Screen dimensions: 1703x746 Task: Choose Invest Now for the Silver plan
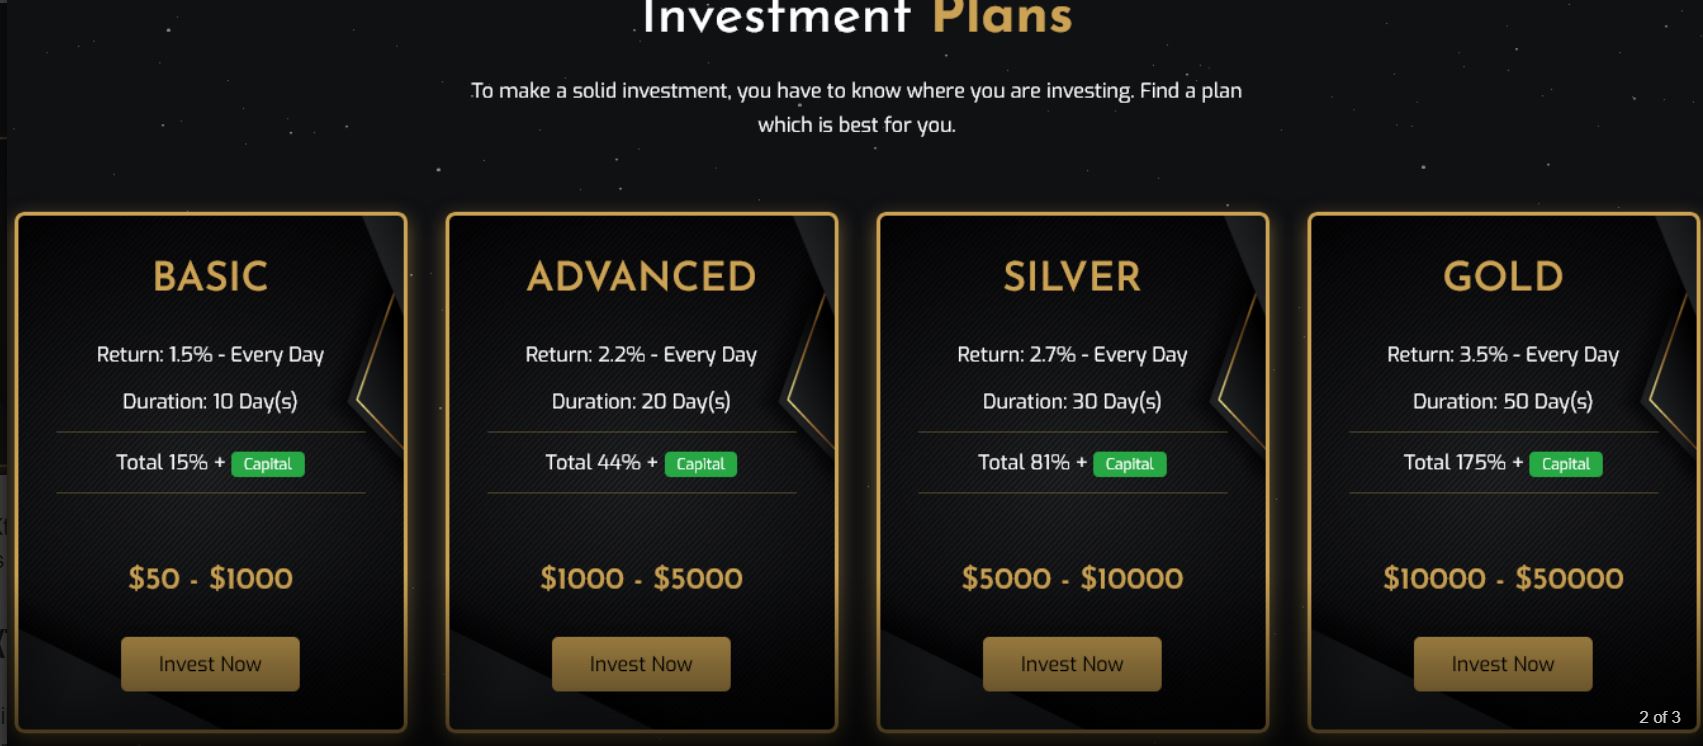[x=1071, y=664]
